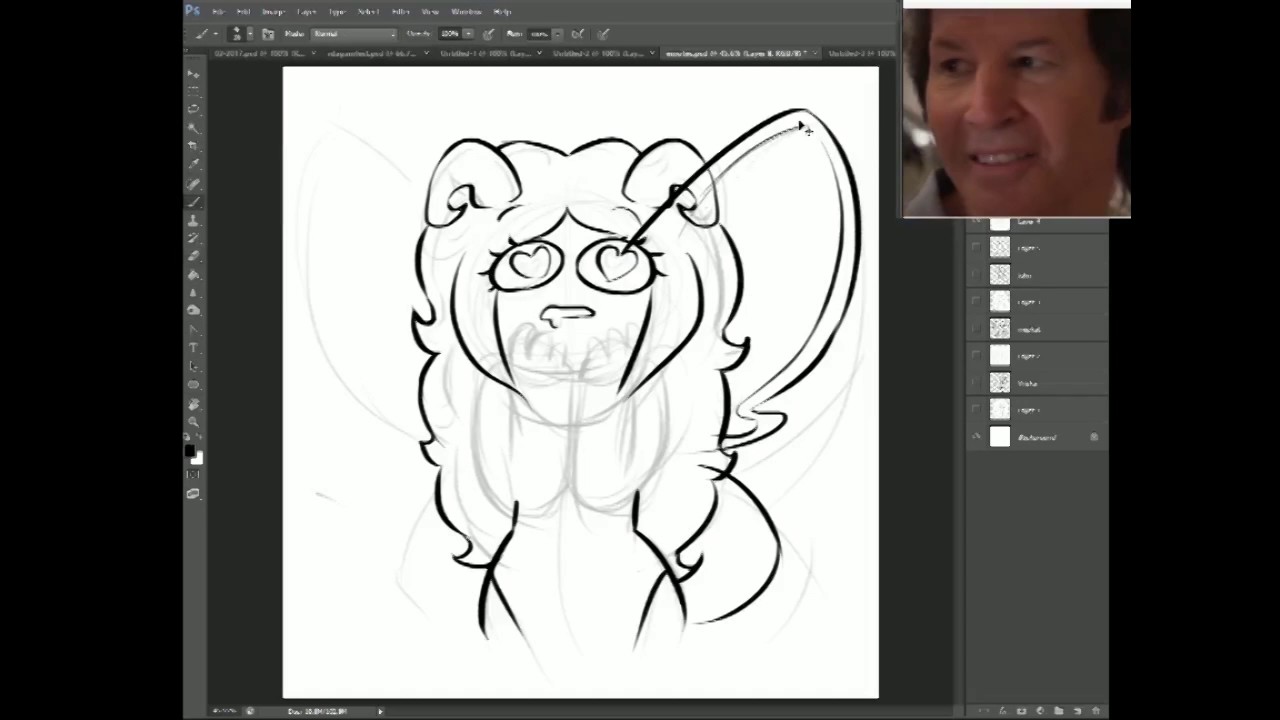Add a layer mask

click(1021, 710)
